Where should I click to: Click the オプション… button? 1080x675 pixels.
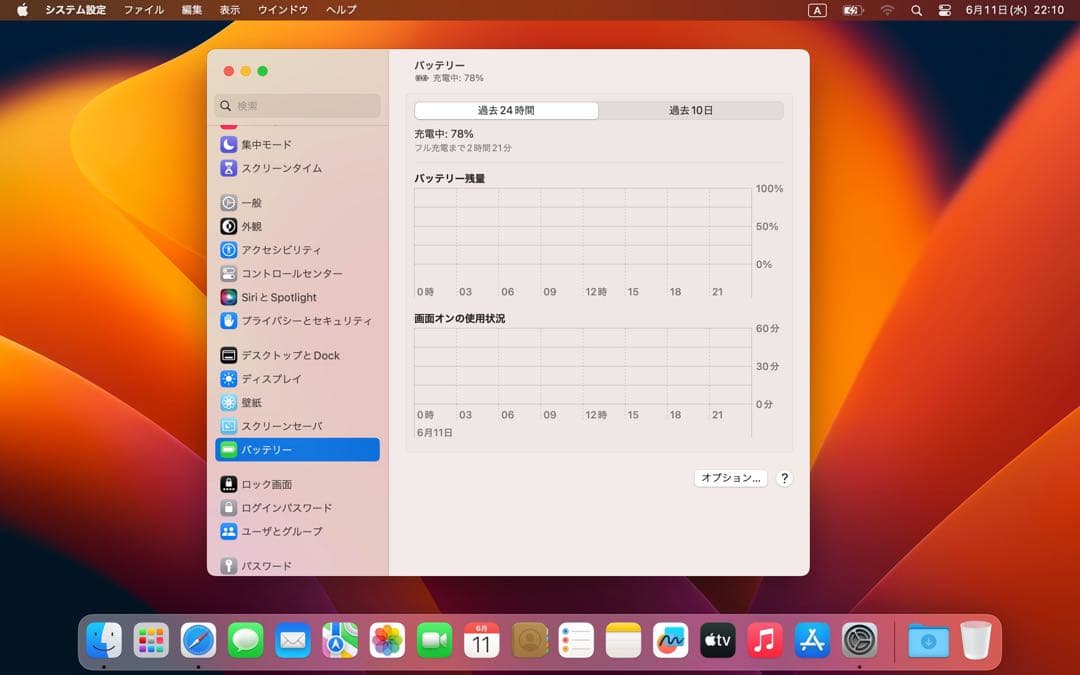point(729,478)
